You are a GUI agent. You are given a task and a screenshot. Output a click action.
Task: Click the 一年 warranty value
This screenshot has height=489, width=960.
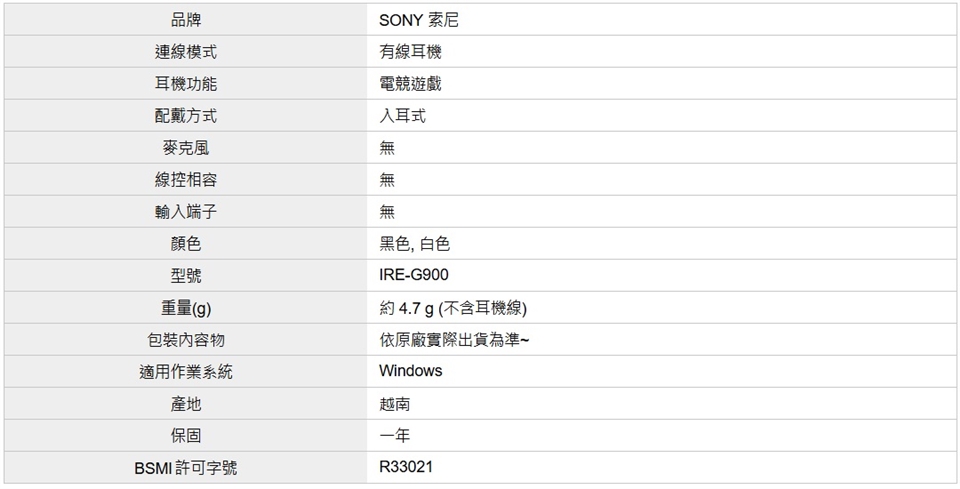tap(394, 435)
